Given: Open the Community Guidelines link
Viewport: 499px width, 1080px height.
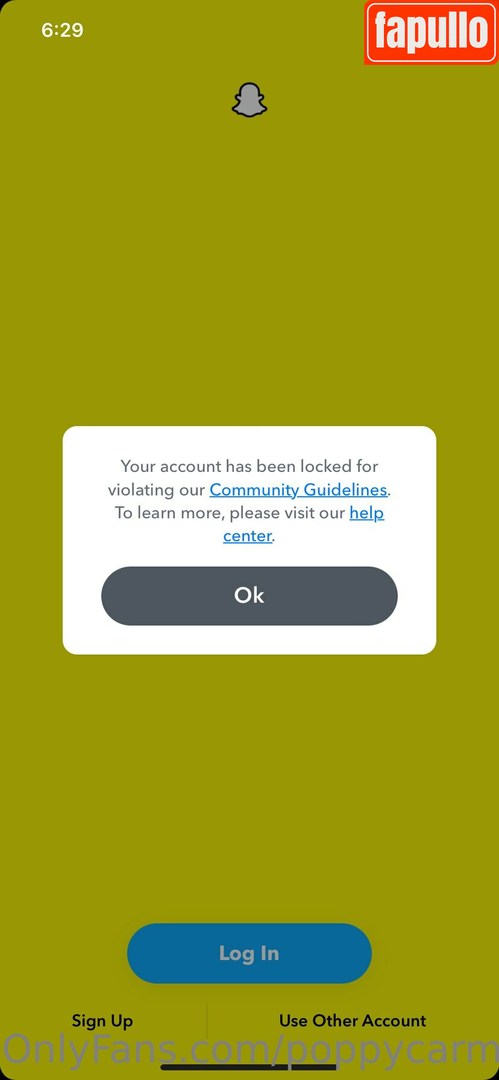Looking at the screenshot, I should click(x=298, y=490).
